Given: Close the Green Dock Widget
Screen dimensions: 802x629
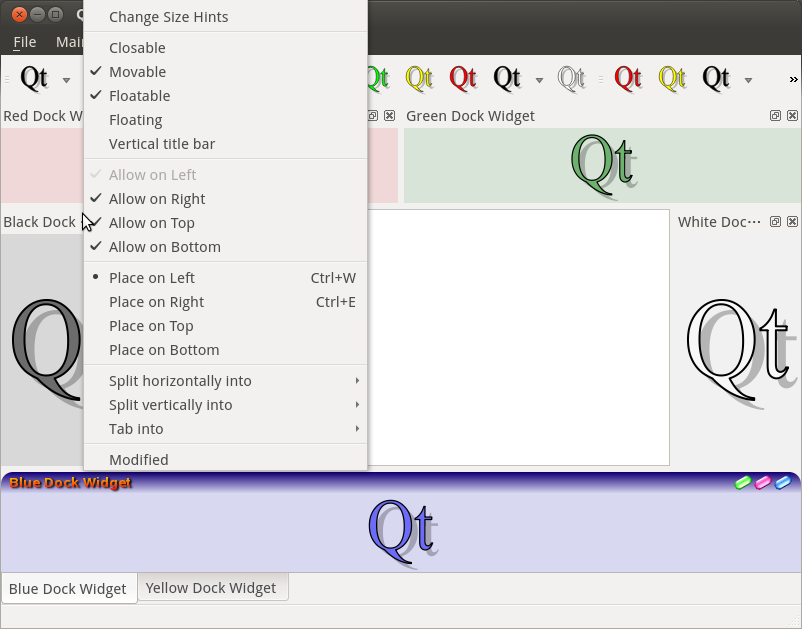Looking at the screenshot, I should tap(792, 116).
